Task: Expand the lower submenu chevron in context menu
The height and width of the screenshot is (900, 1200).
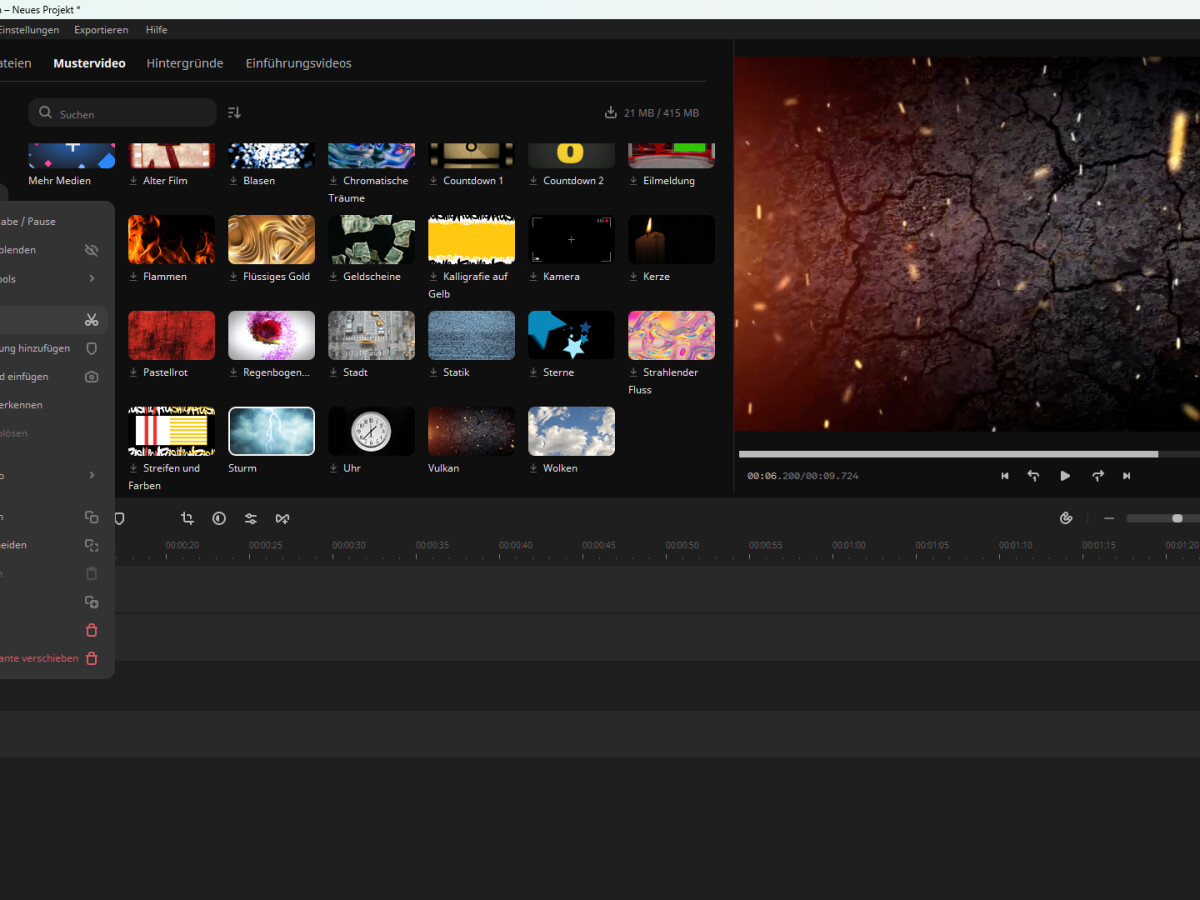Action: [92, 475]
